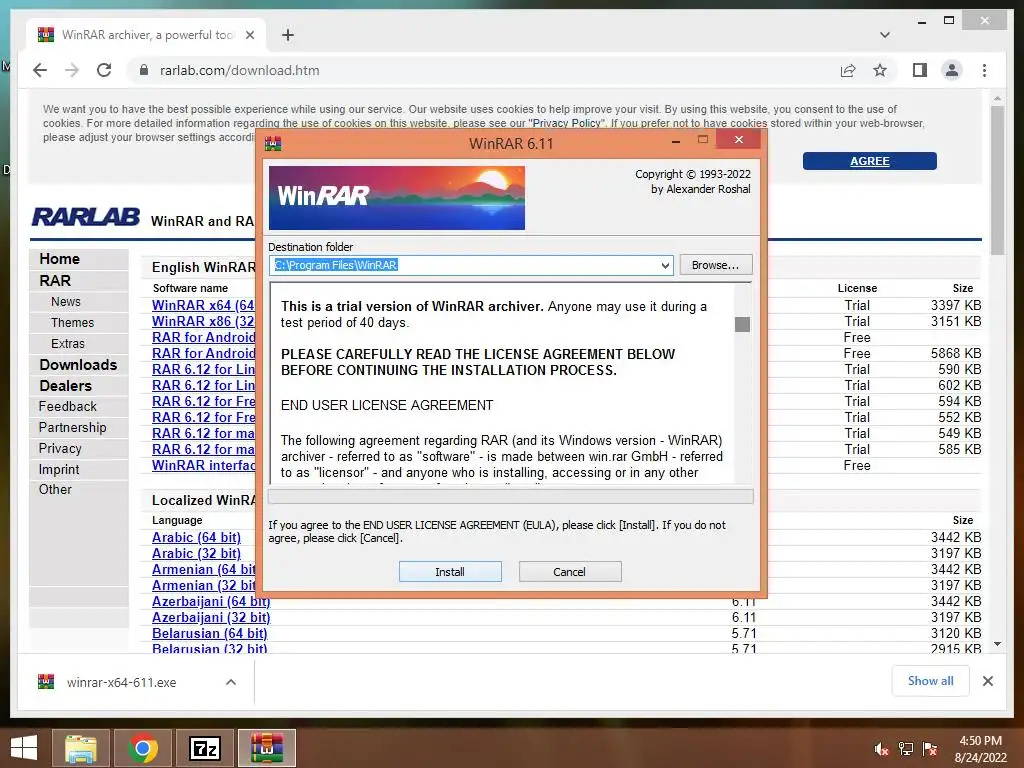Click the page scrollbar down arrow
Image resolution: width=1024 pixels, height=768 pixels.
[997, 644]
